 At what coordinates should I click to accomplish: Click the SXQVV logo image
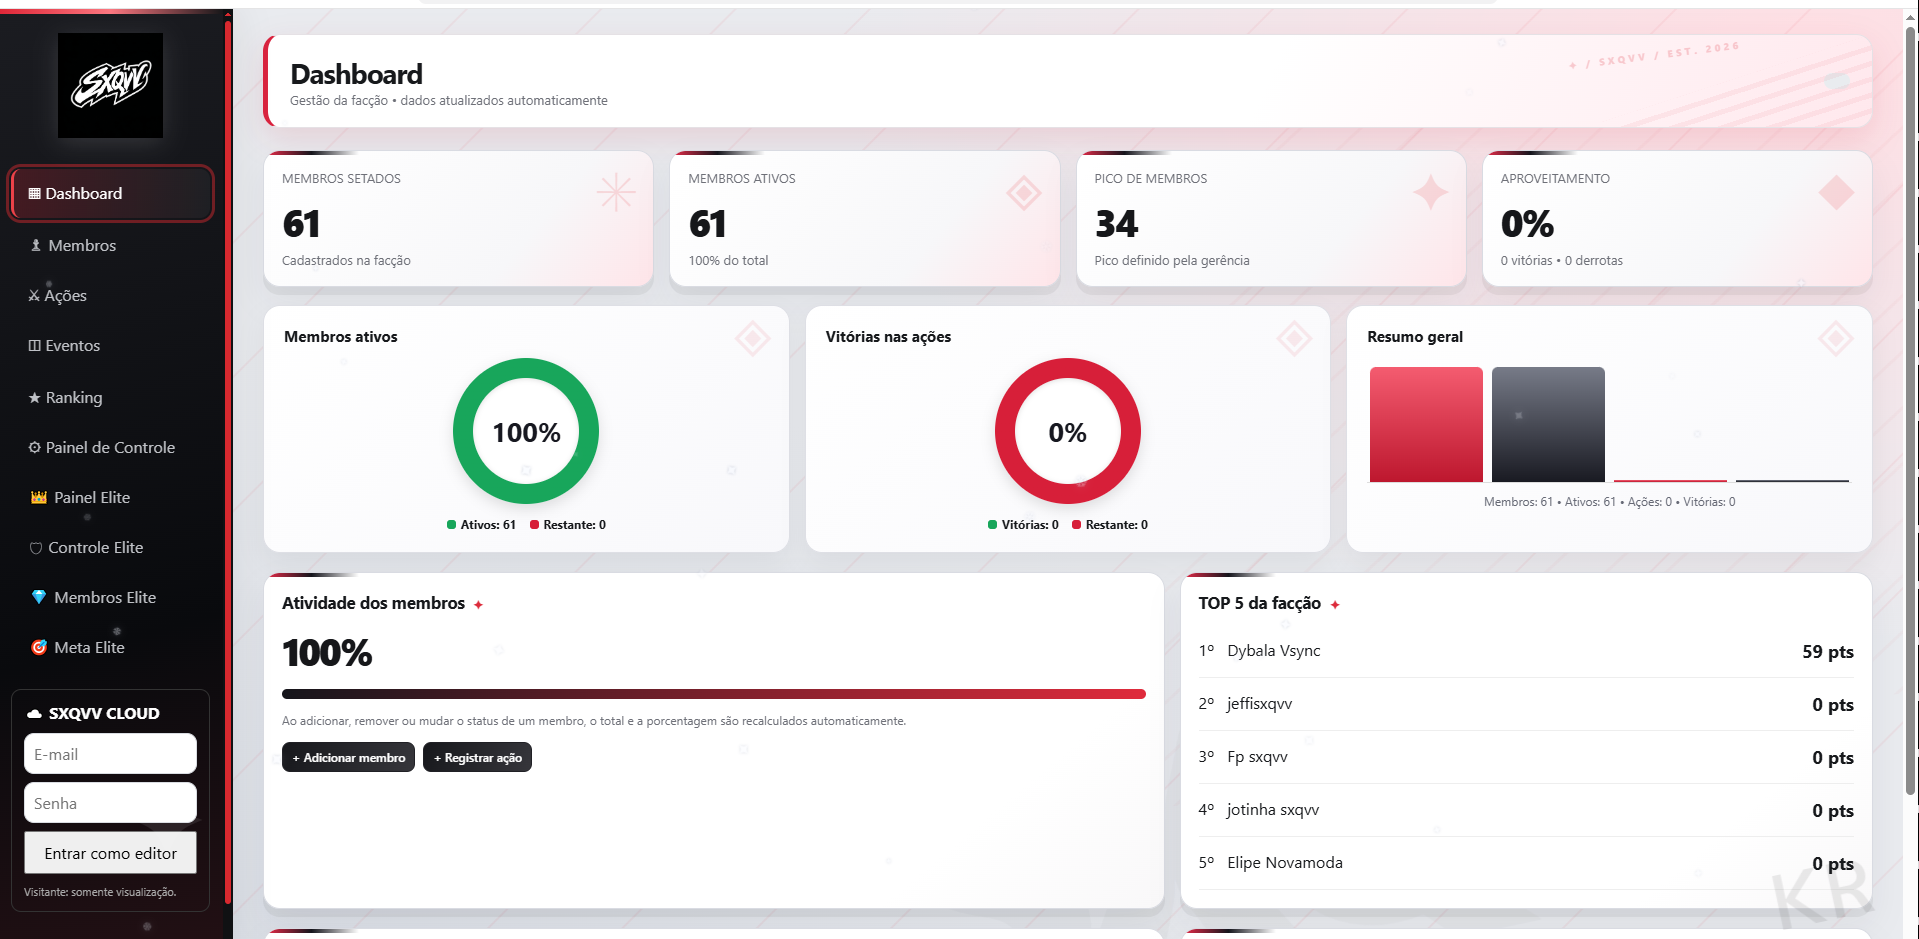click(110, 85)
